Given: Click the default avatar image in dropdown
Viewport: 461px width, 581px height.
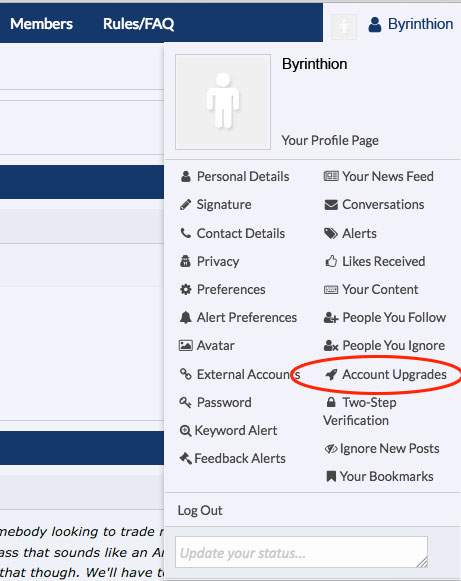Looking at the screenshot, I should tap(223, 102).
